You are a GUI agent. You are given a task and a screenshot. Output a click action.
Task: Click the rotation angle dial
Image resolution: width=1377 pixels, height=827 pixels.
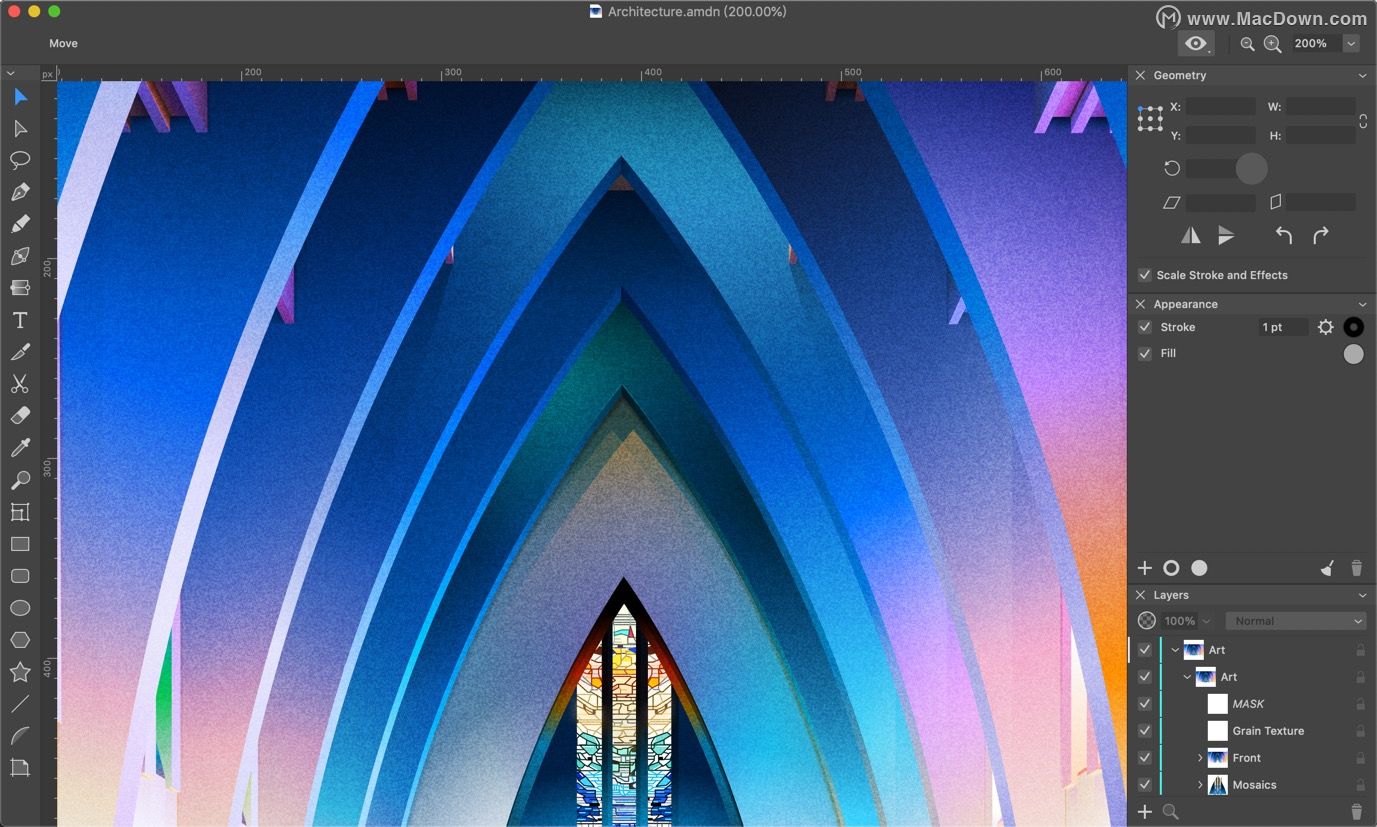point(1251,168)
